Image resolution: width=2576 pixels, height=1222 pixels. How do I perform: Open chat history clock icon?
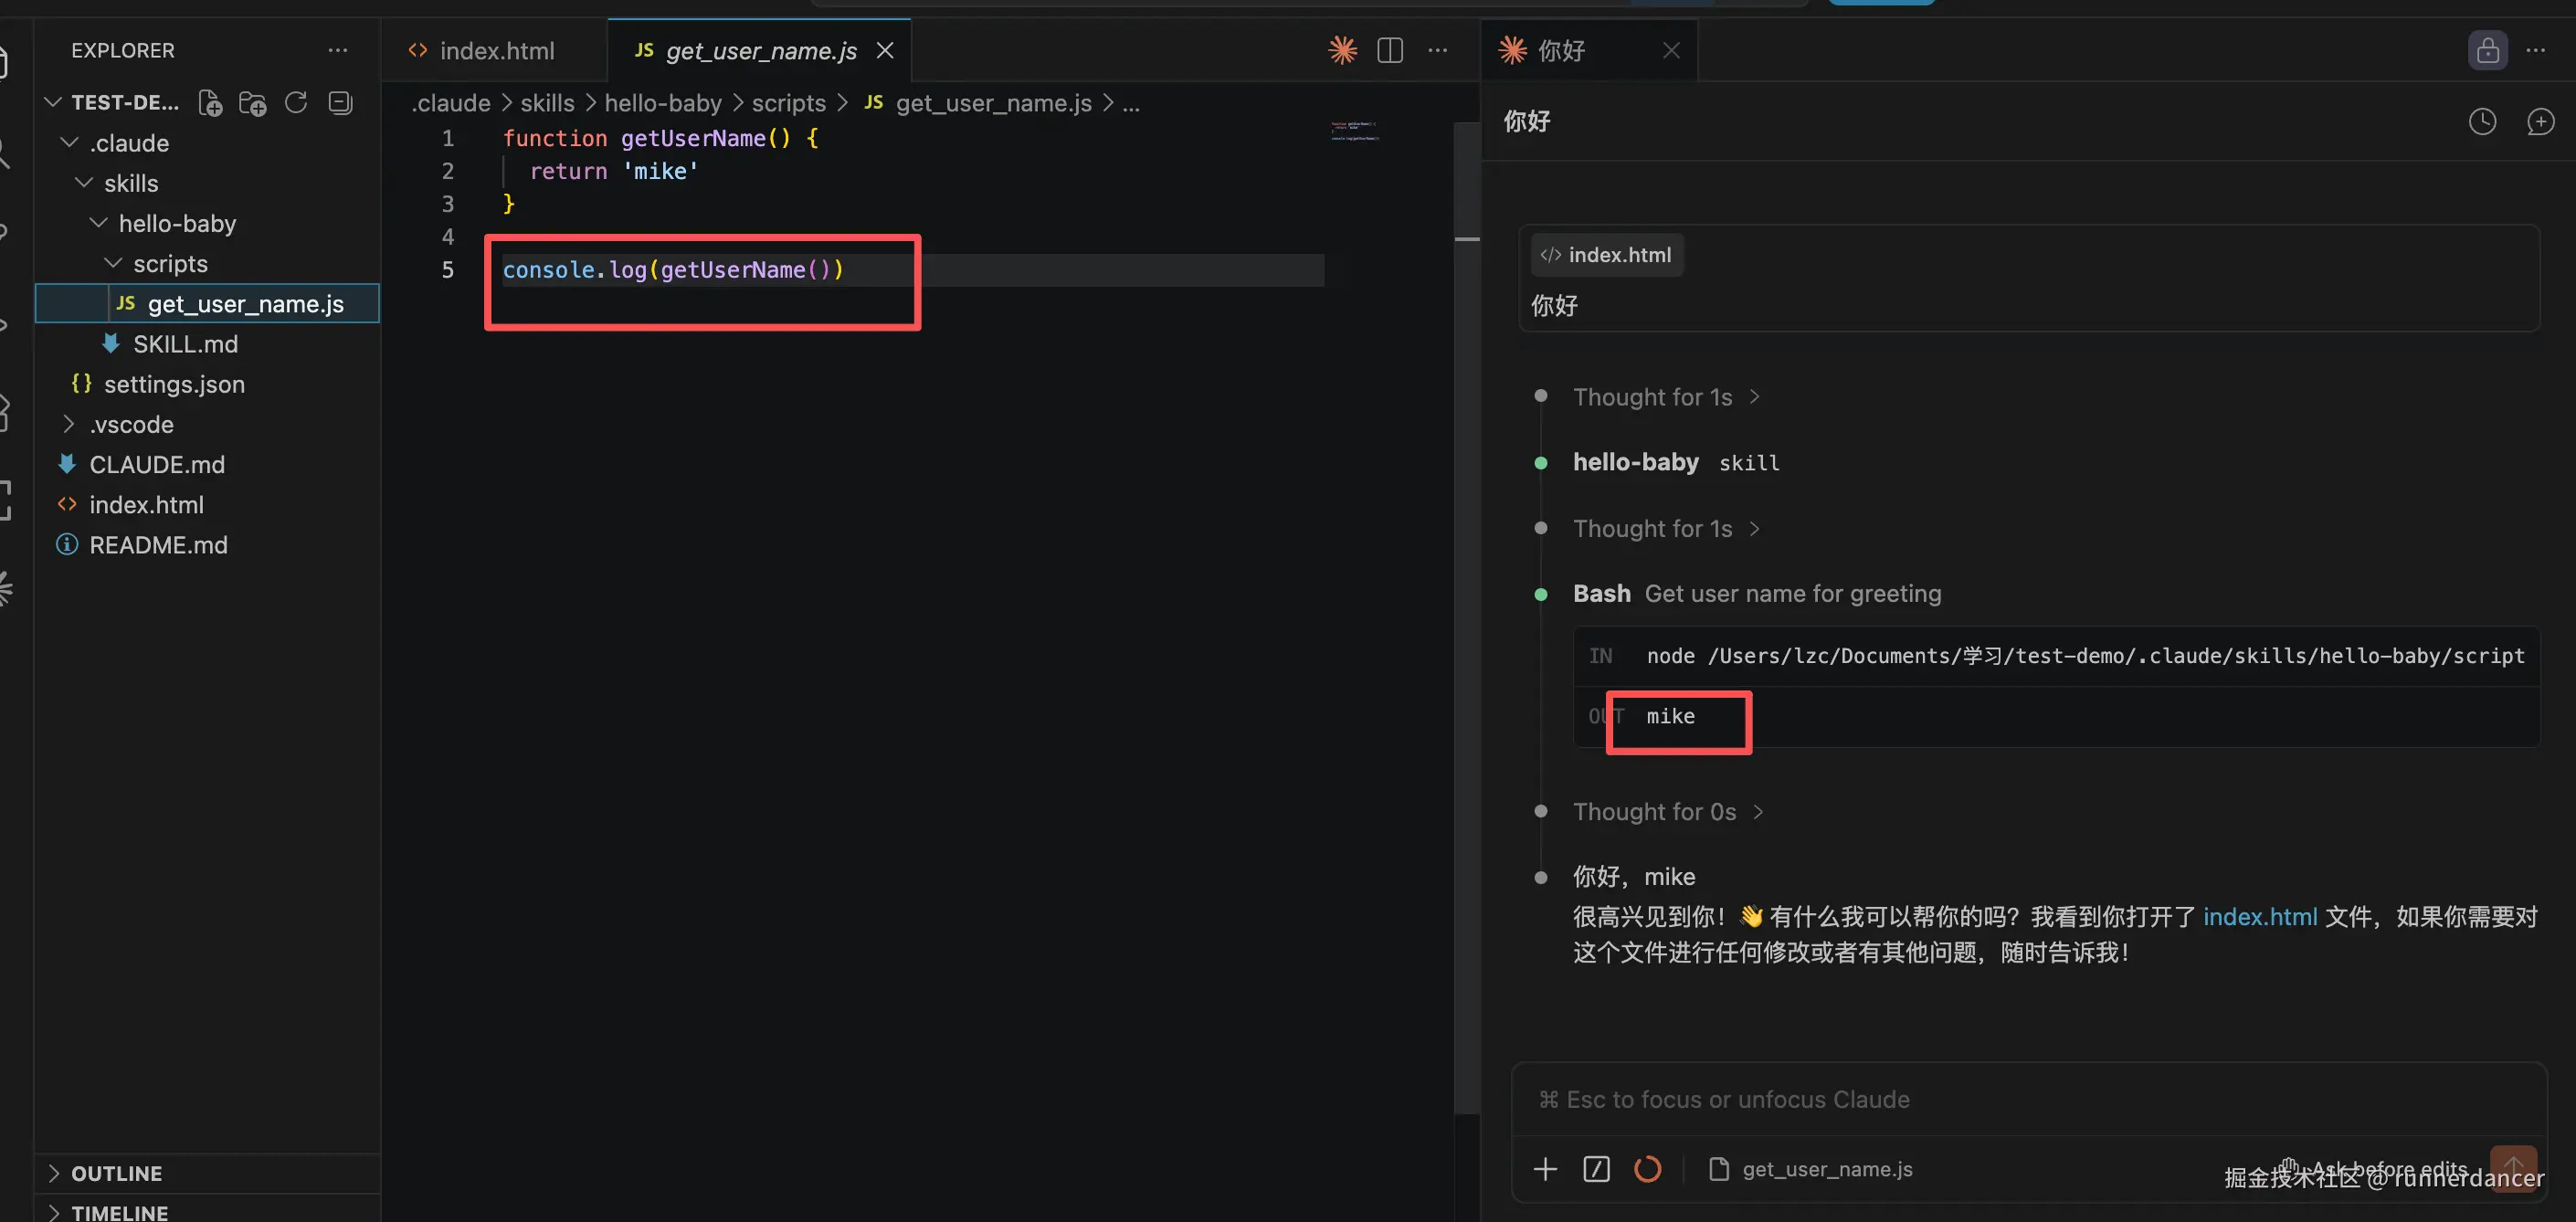pos(2482,122)
